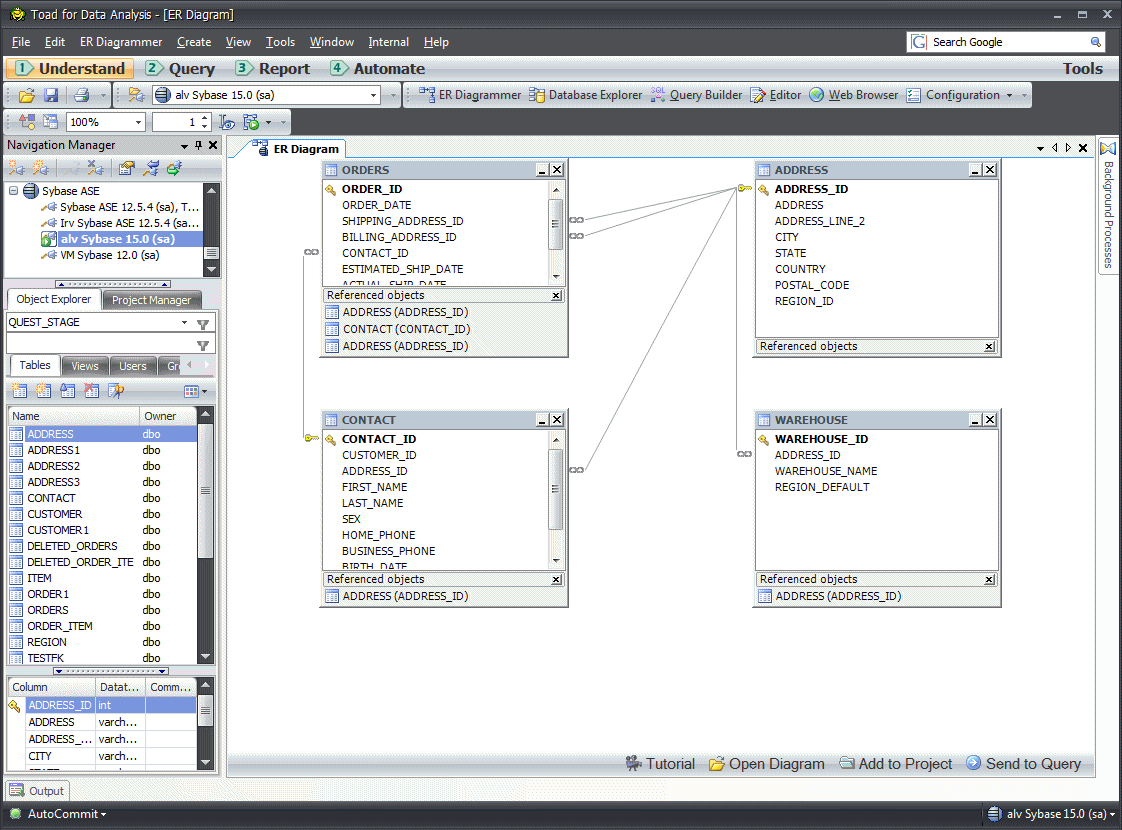Collapse the Sybase ASE tree node
The height and width of the screenshot is (830, 1122).
pos(14,191)
